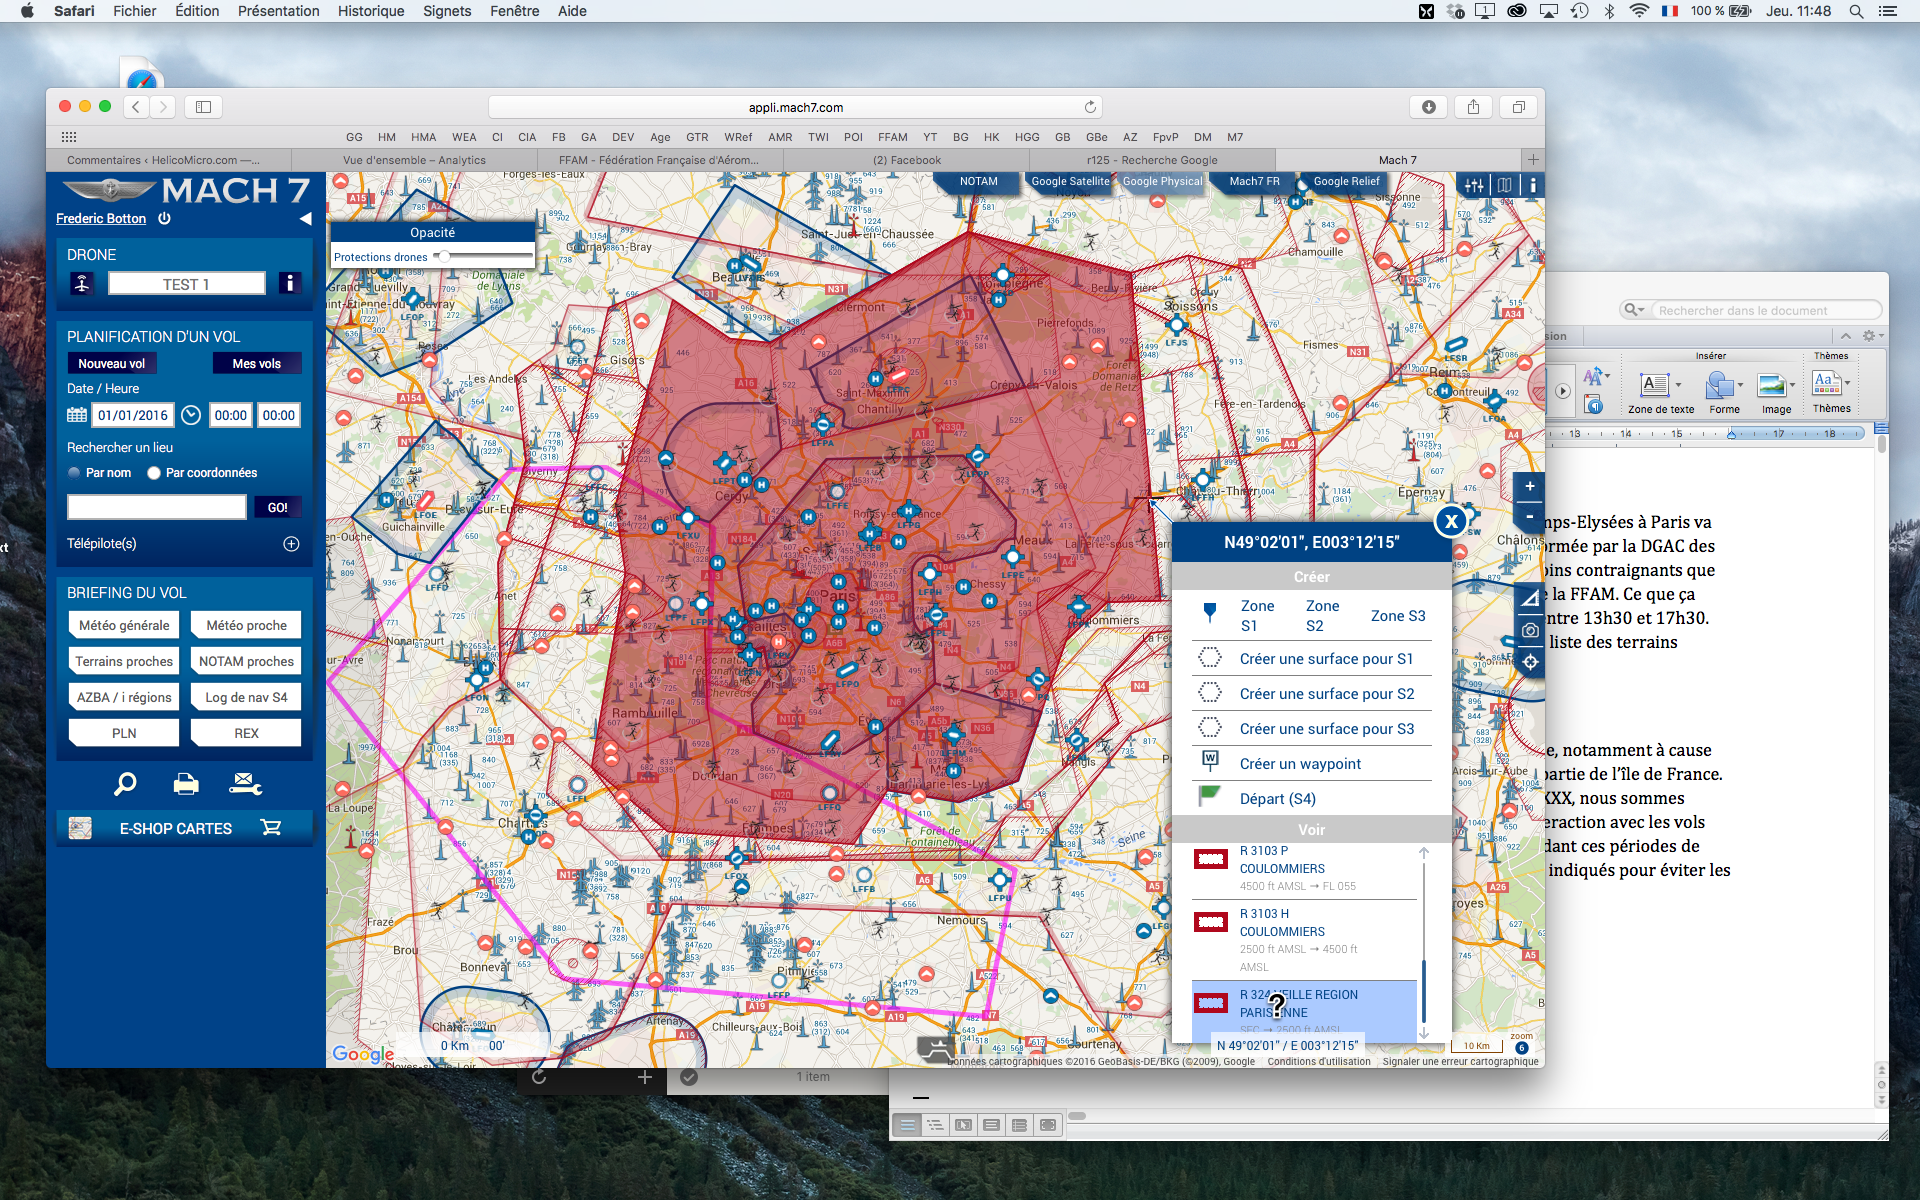Click the shopping cart icon in E-SHOP bar

271,828
